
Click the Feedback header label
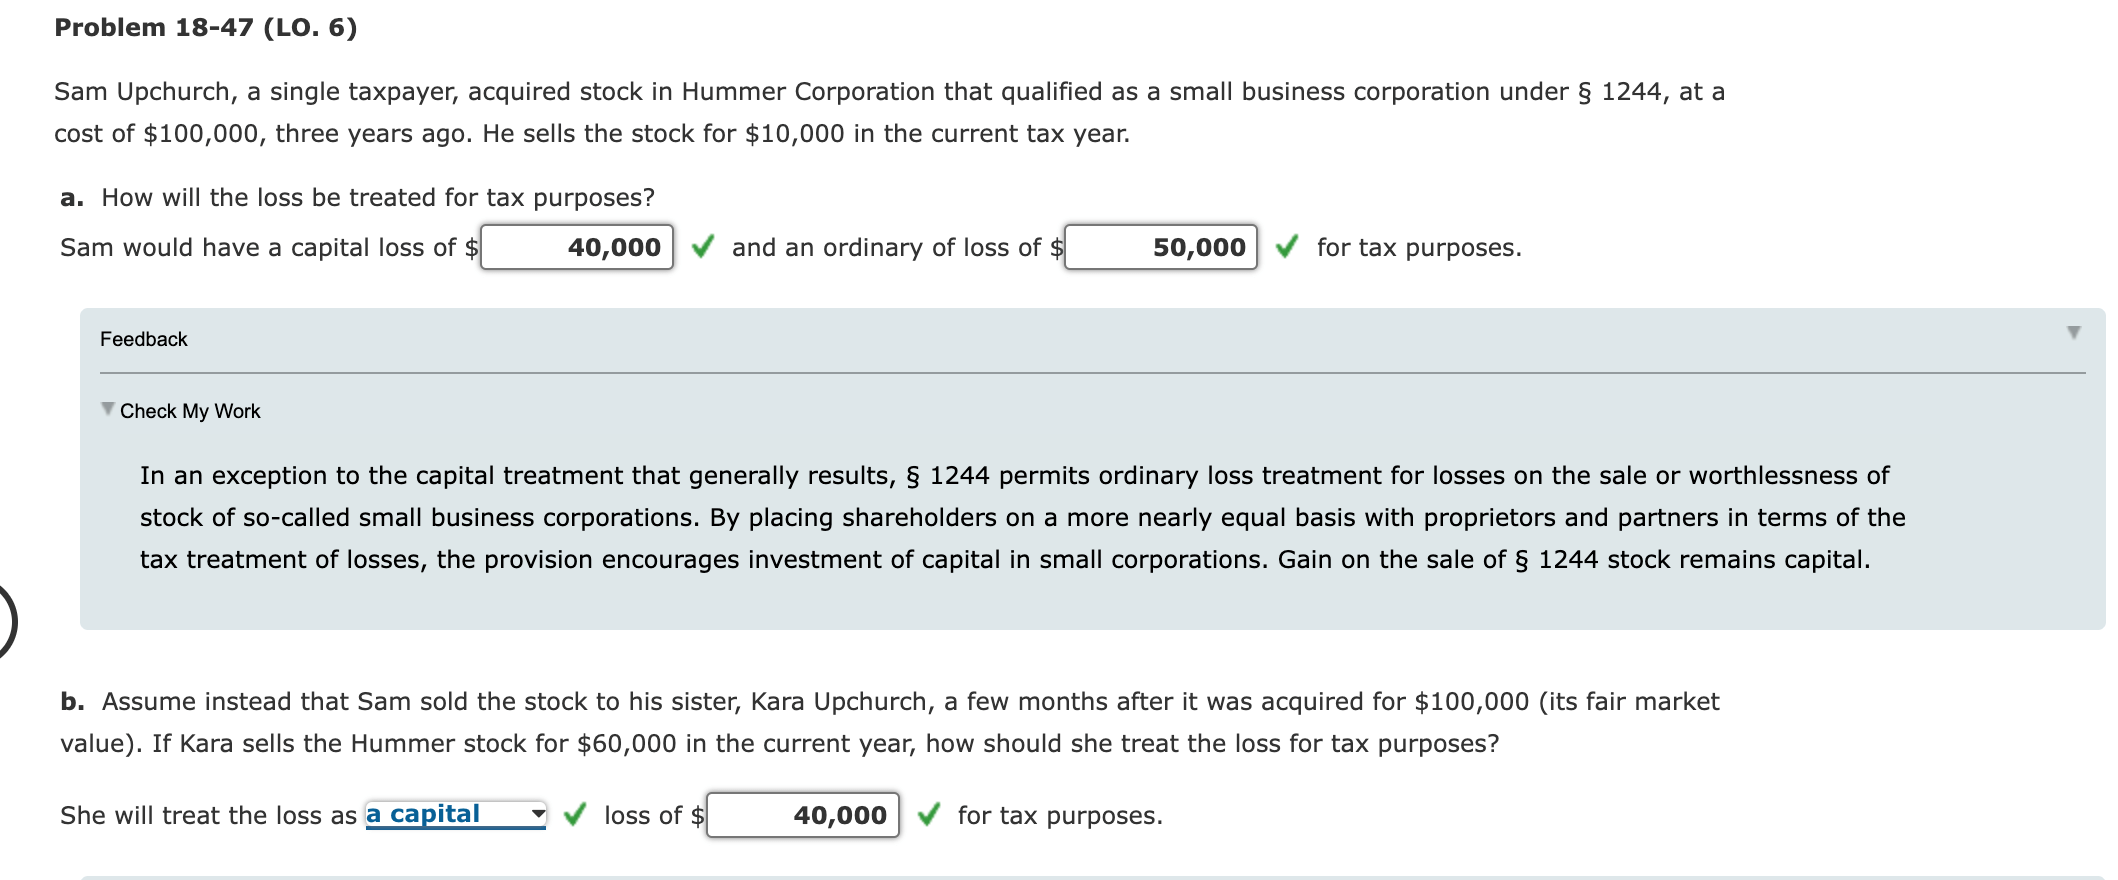(144, 339)
